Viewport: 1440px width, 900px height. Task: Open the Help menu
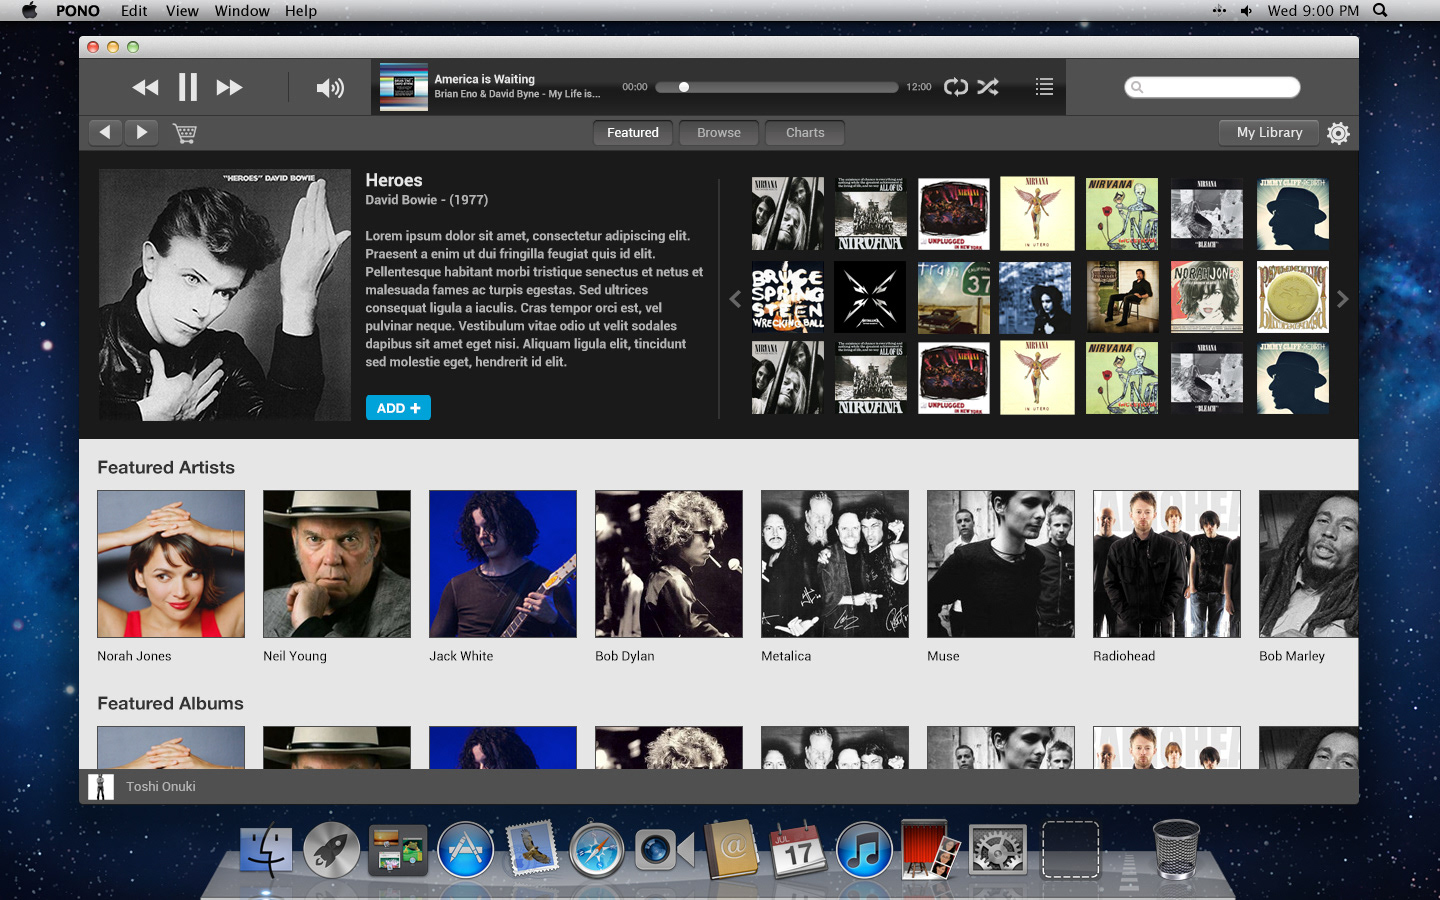pyautogui.click(x=301, y=11)
